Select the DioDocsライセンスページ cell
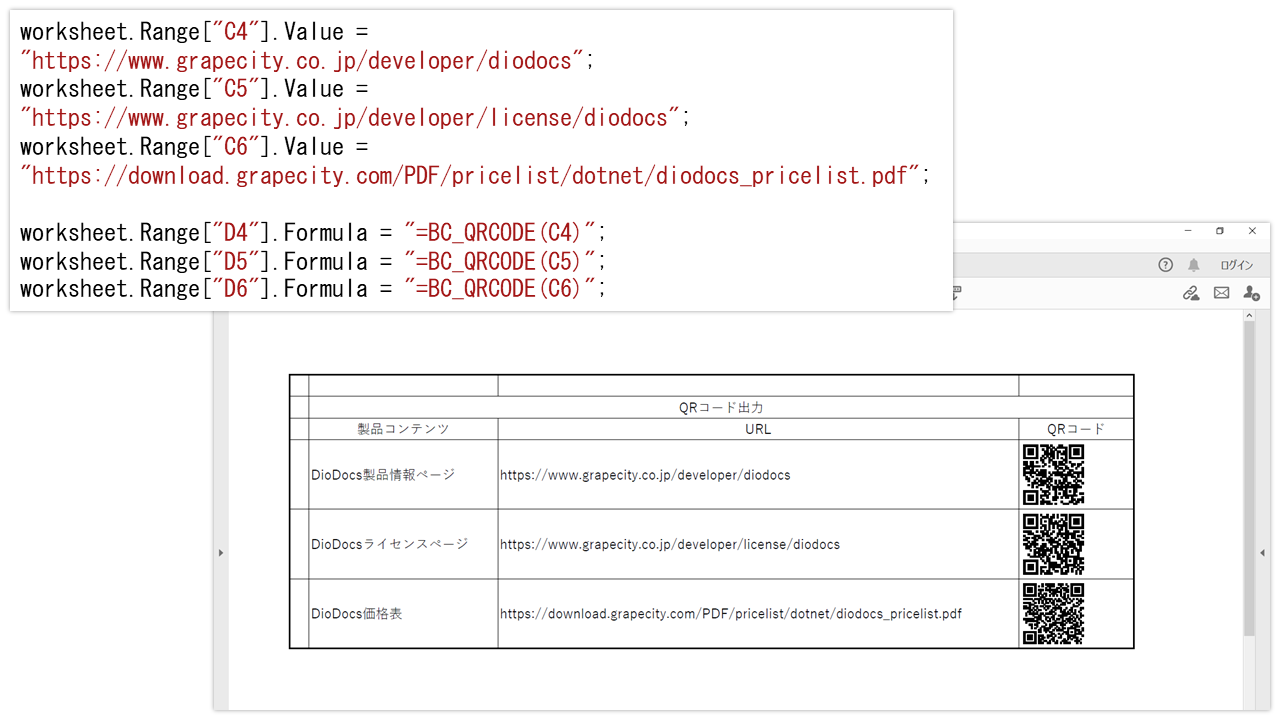1280x720 pixels. [403, 544]
